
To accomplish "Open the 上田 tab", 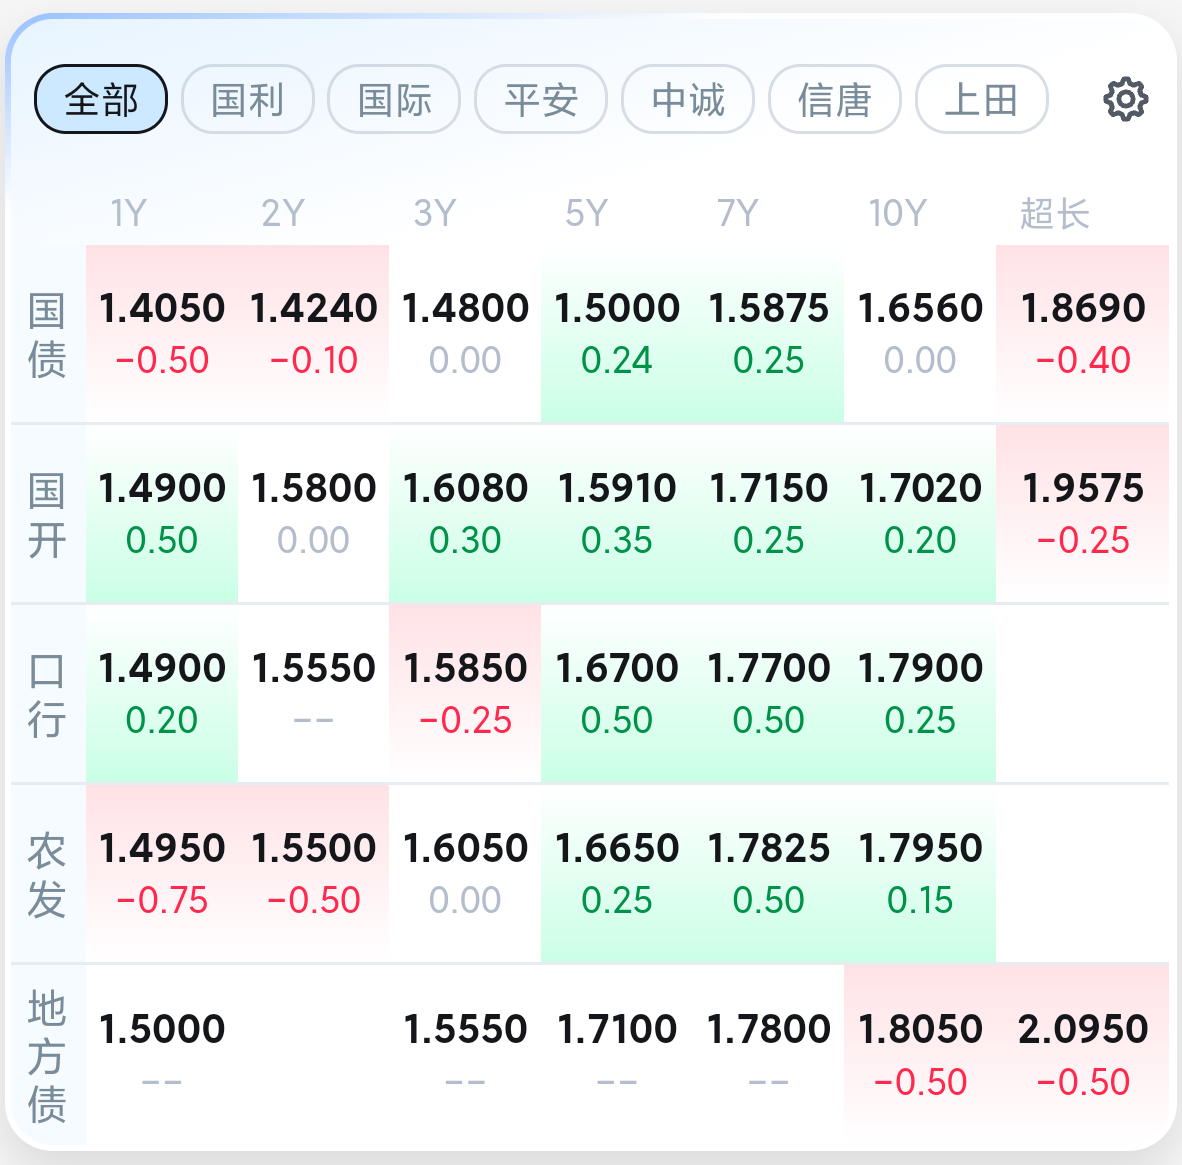I will click(x=982, y=99).
